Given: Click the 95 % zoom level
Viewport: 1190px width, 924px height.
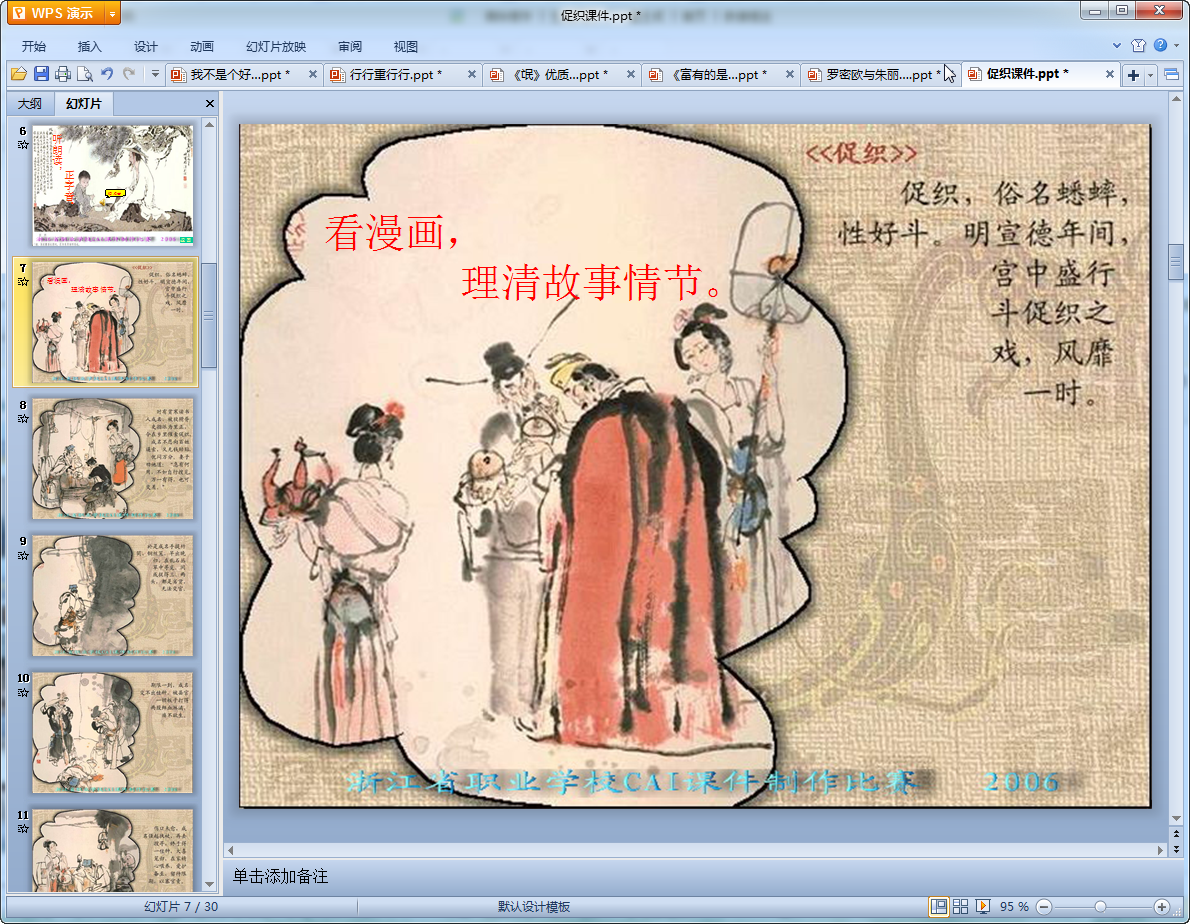Looking at the screenshot, I should [1014, 907].
